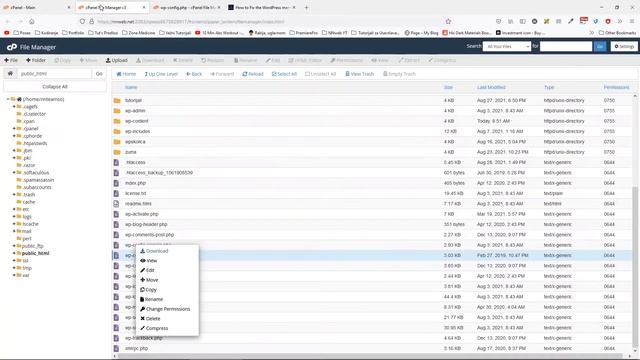Image resolution: width=640 pixels, height=360 pixels.
Task: Open HTML Editor from the toolbar
Action: 305,60
